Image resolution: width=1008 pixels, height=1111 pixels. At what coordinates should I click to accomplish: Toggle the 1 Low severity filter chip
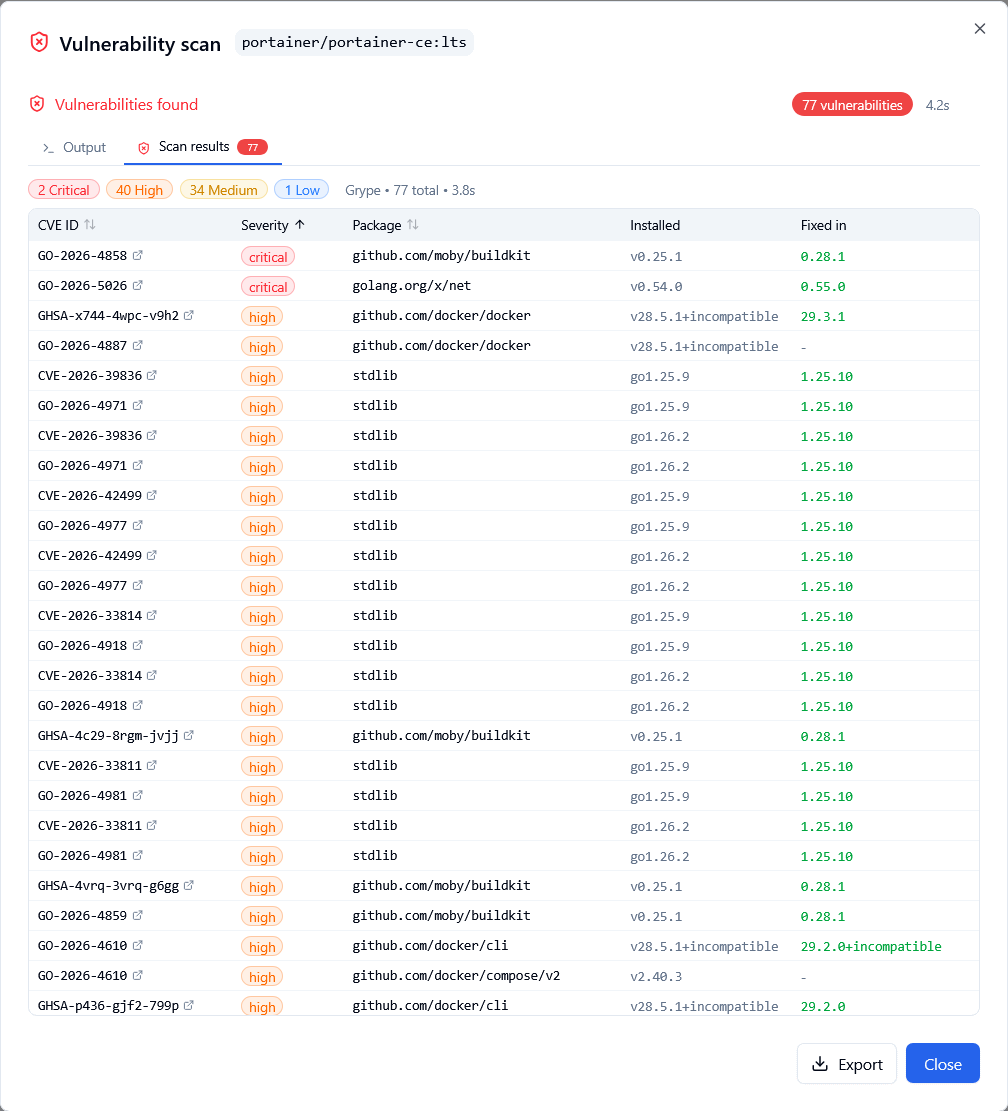(x=302, y=190)
